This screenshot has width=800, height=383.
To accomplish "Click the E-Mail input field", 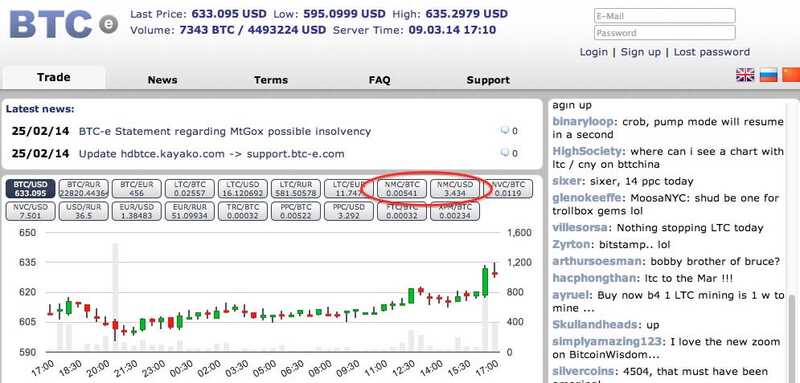I will tap(664, 16).
